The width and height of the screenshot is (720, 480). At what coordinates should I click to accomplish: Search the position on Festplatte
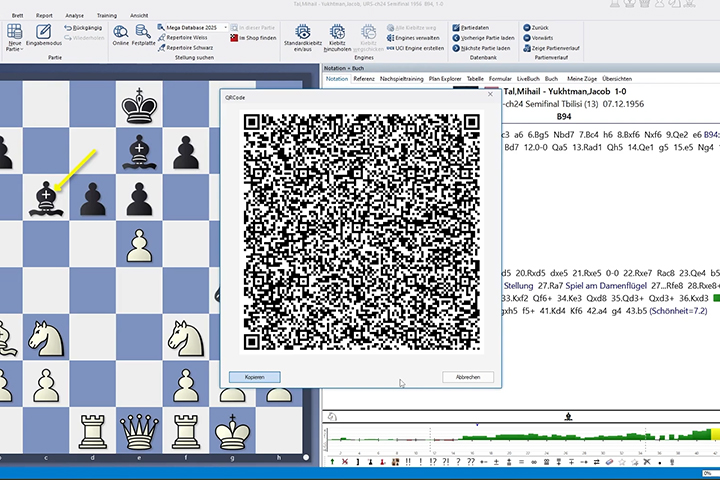143,35
